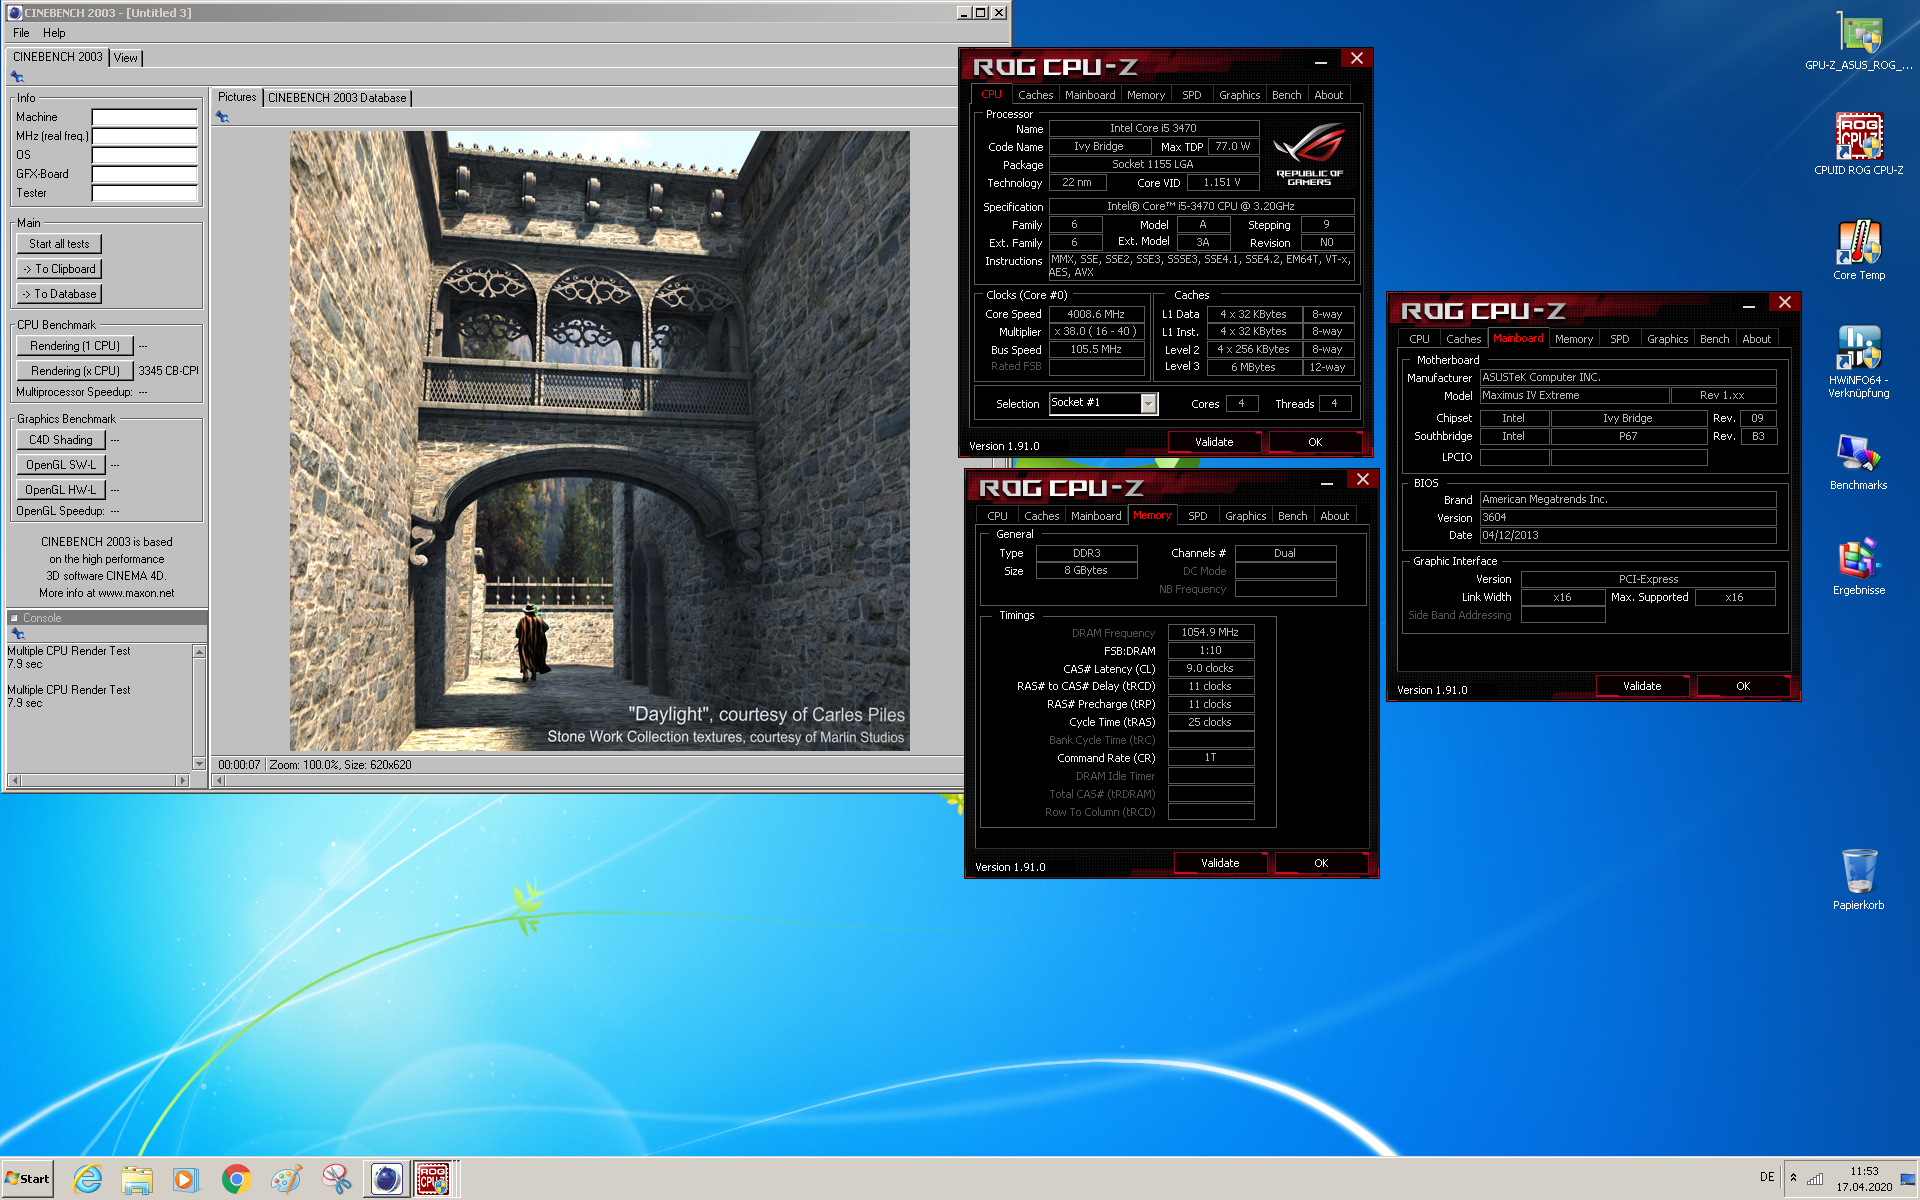Click the rendered Daylight picture

pos(599,441)
